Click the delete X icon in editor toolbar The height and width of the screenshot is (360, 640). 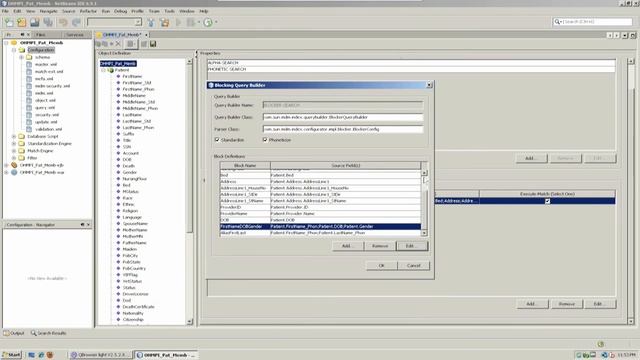(118, 44)
